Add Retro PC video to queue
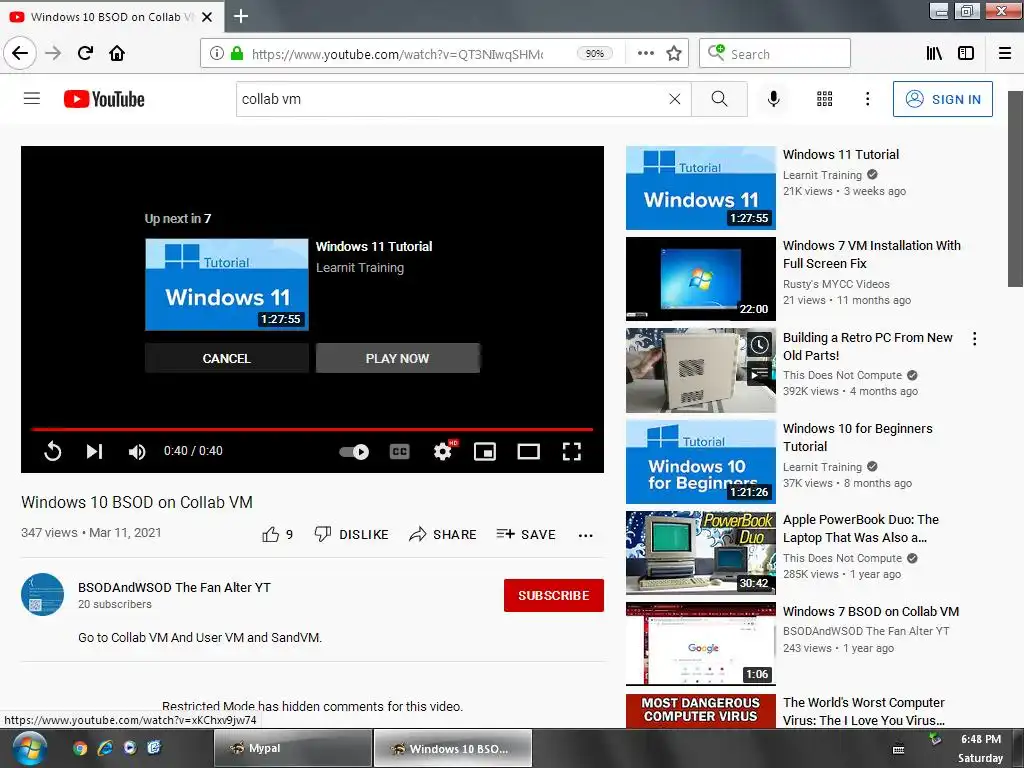The image size is (1024, 768). coord(760,374)
